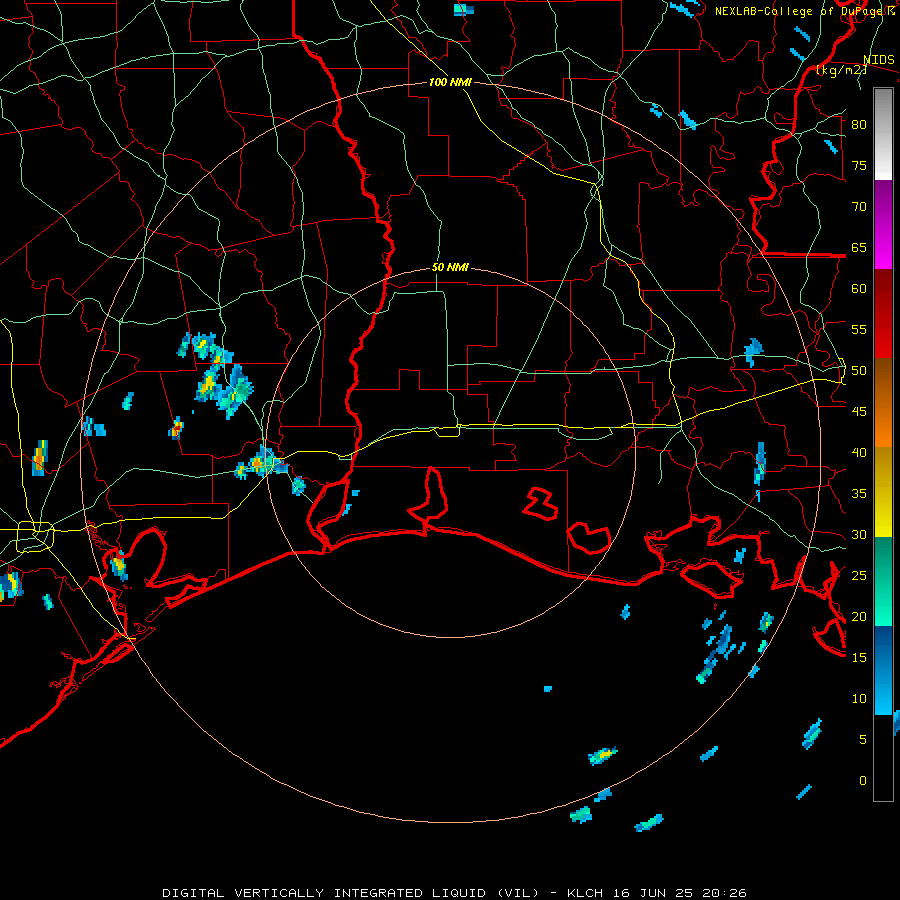
Task: Click the scale value 20
Action: click(859, 616)
